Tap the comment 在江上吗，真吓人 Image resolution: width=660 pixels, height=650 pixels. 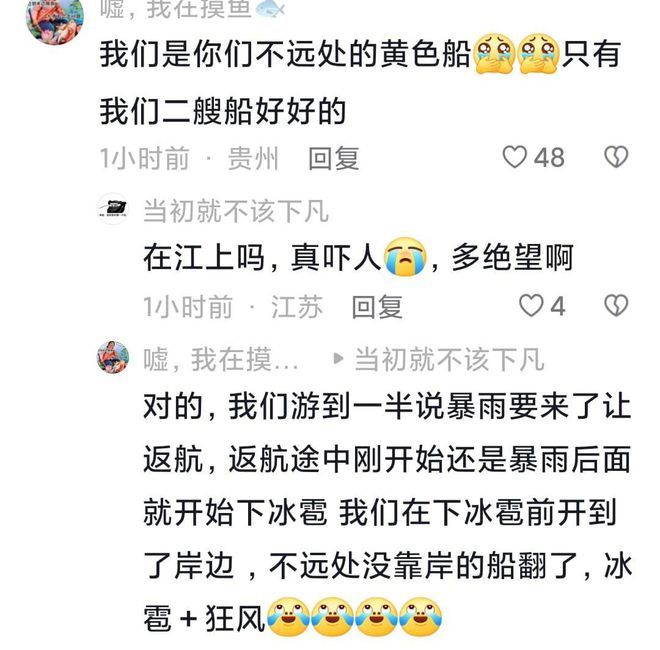[x=359, y=257]
